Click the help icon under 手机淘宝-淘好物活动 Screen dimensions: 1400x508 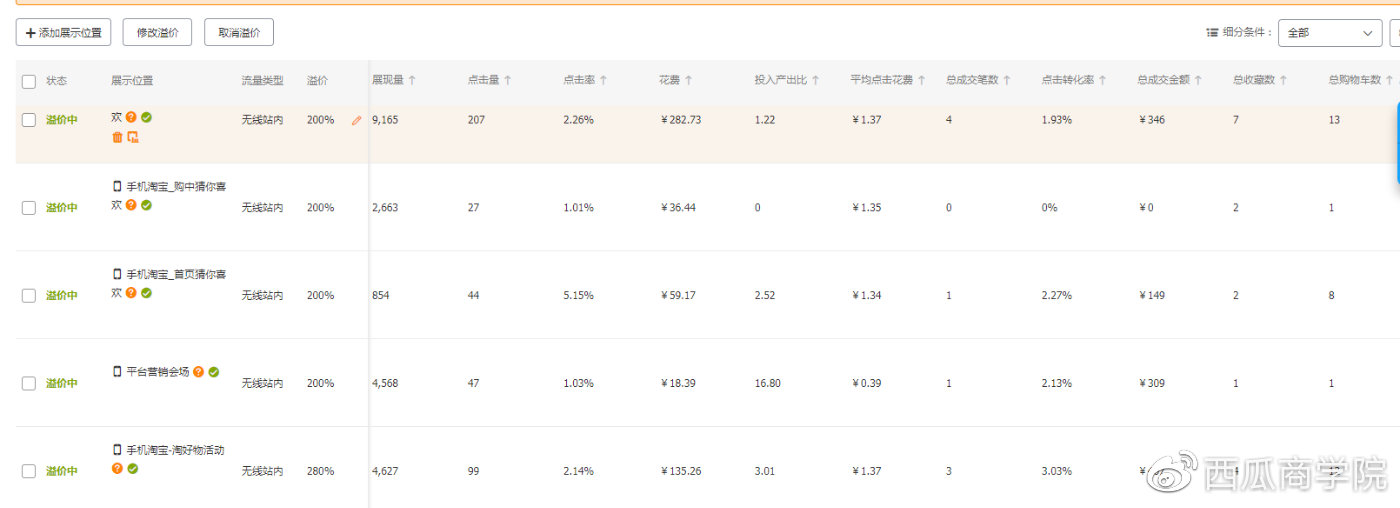pos(117,468)
